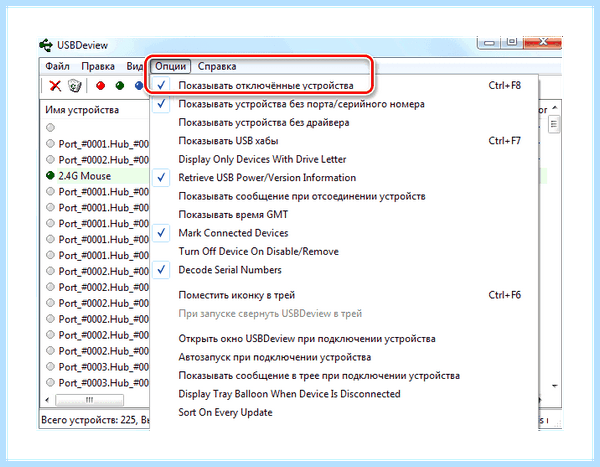
Task: Toggle Mark Connected Devices option
Action: [x=344, y=233]
